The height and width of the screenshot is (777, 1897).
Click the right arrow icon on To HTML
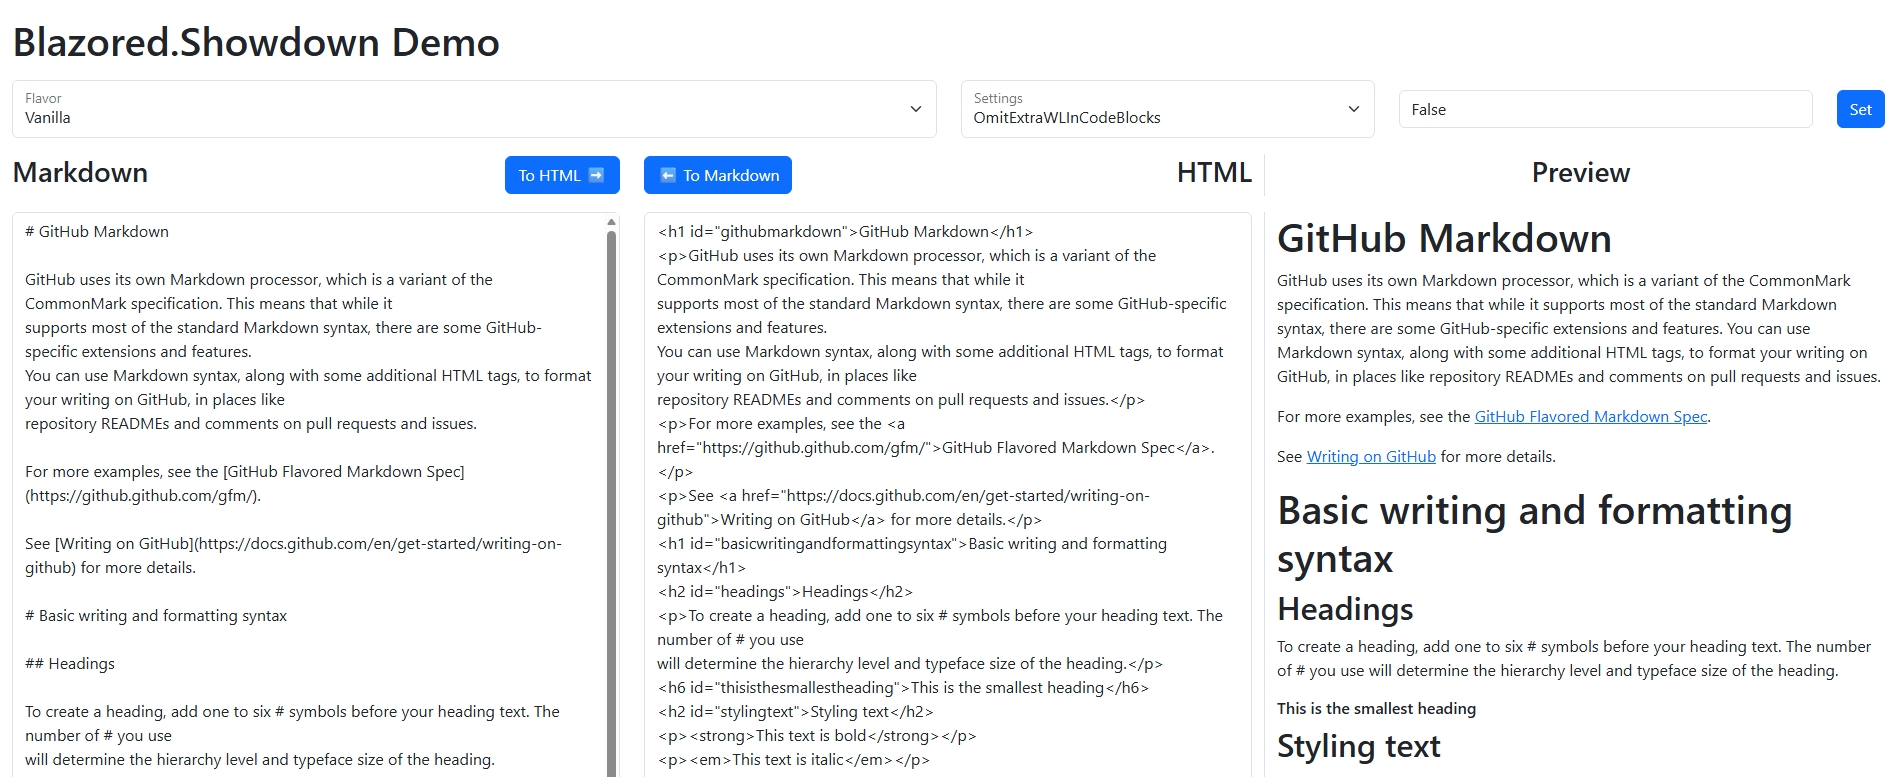coord(597,175)
